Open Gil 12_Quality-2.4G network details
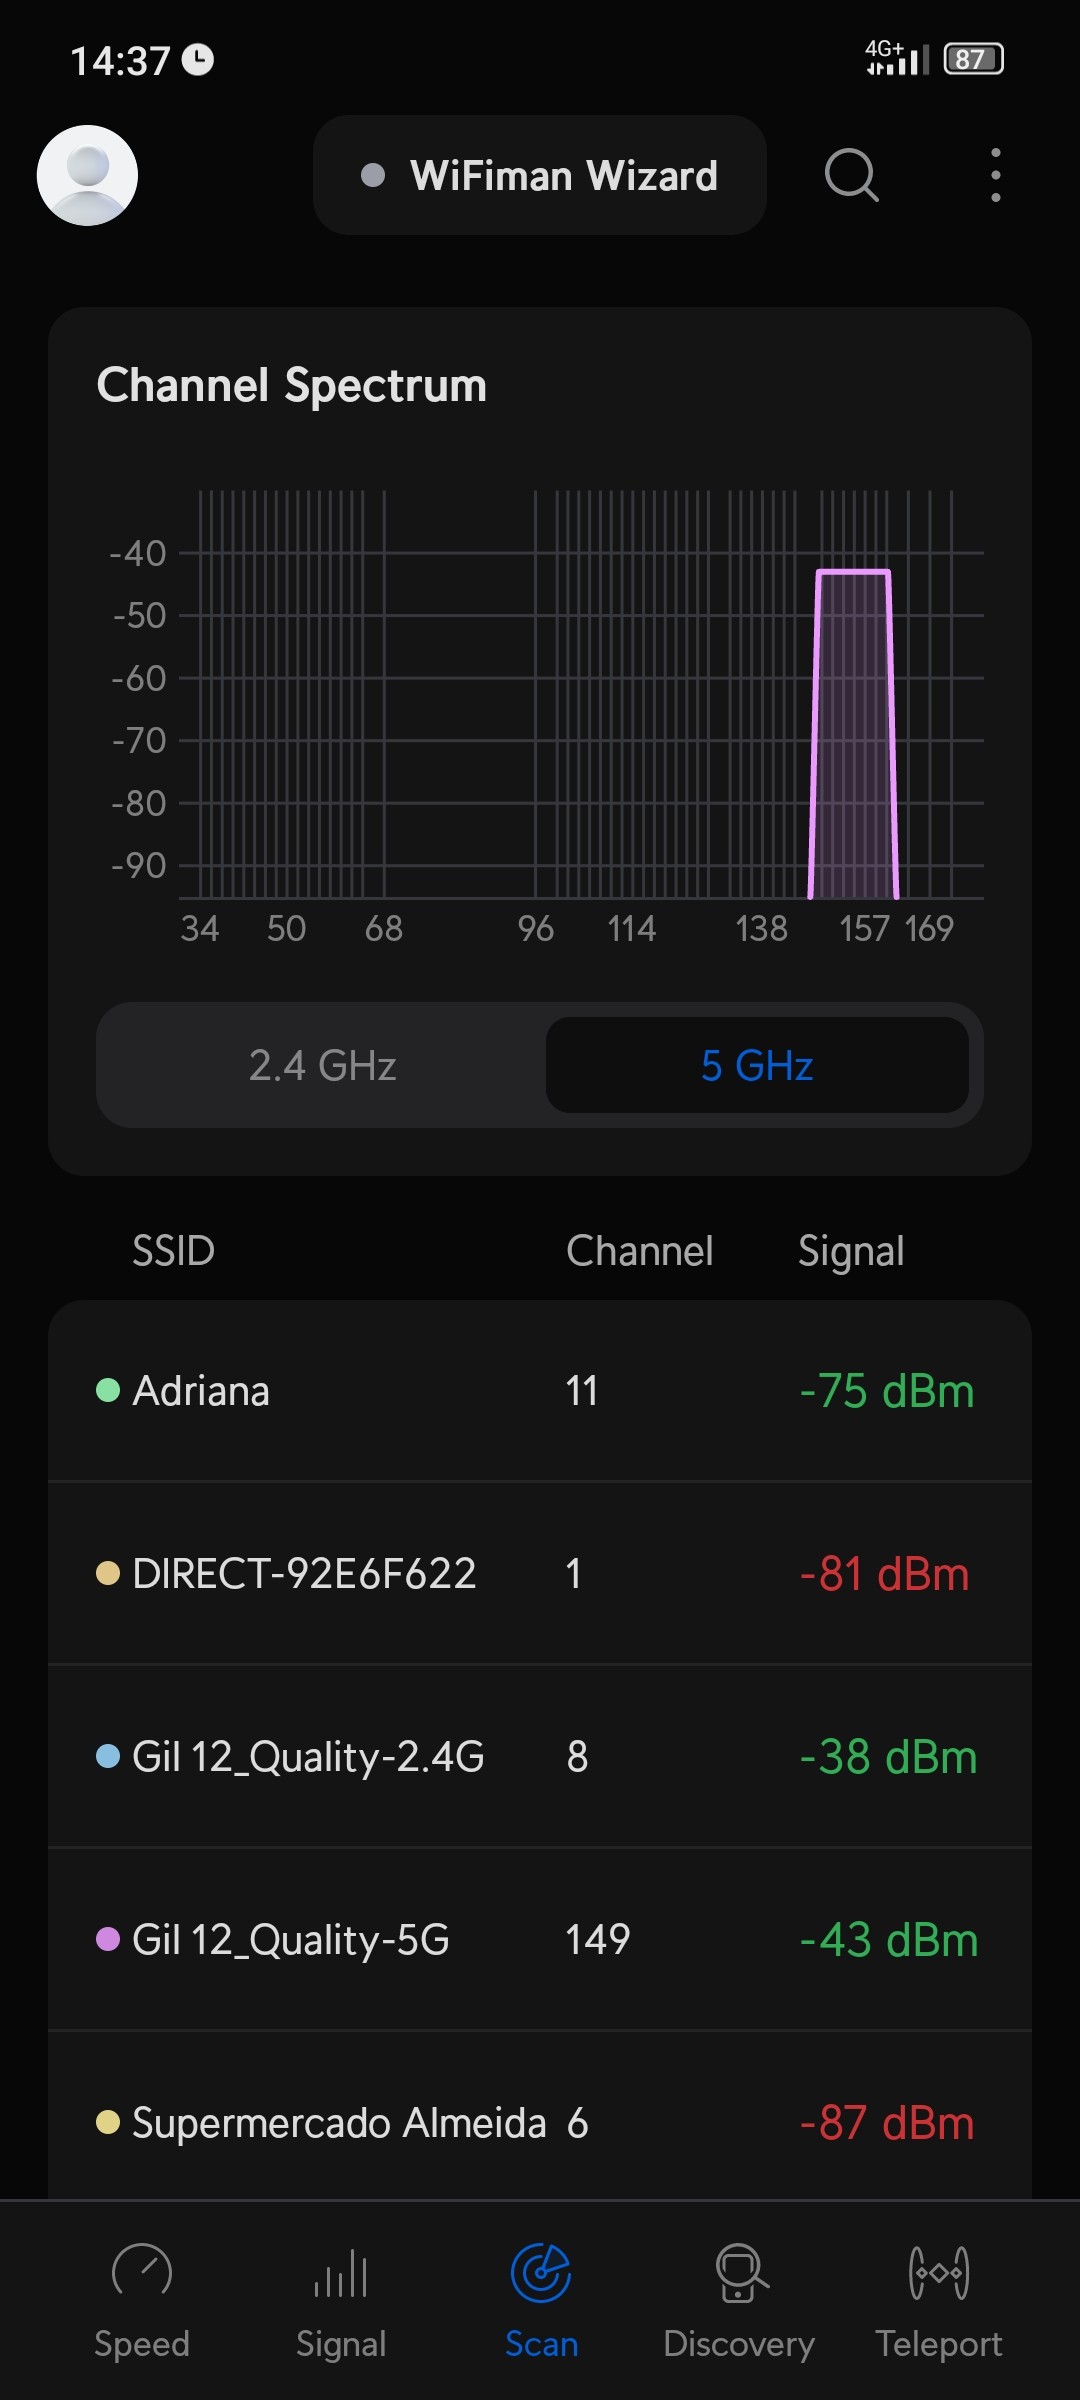The width and height of the screenshot is (1080, 2400). pos(540,1757)
